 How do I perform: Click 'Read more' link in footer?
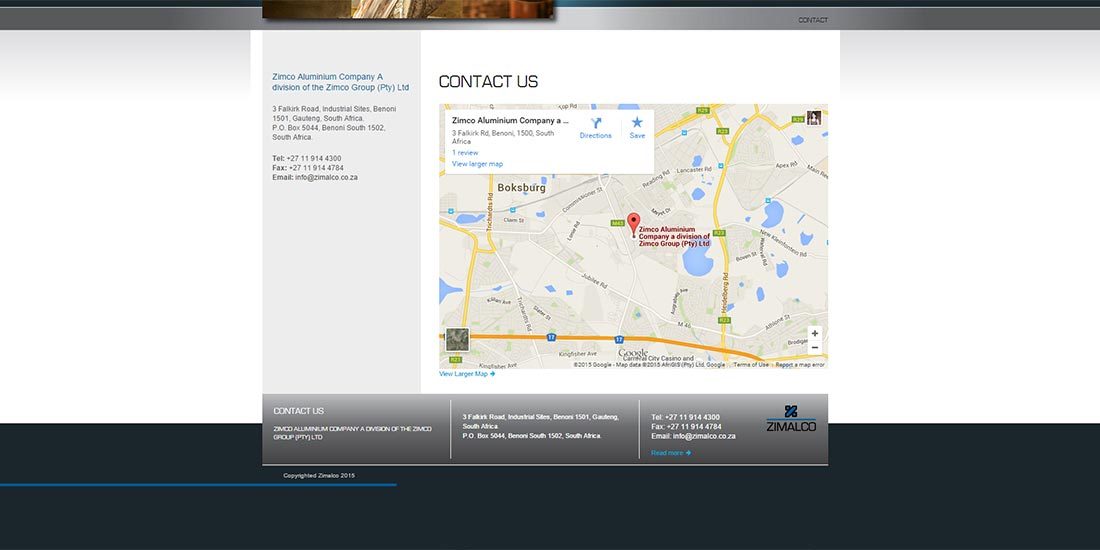(670, 453)
